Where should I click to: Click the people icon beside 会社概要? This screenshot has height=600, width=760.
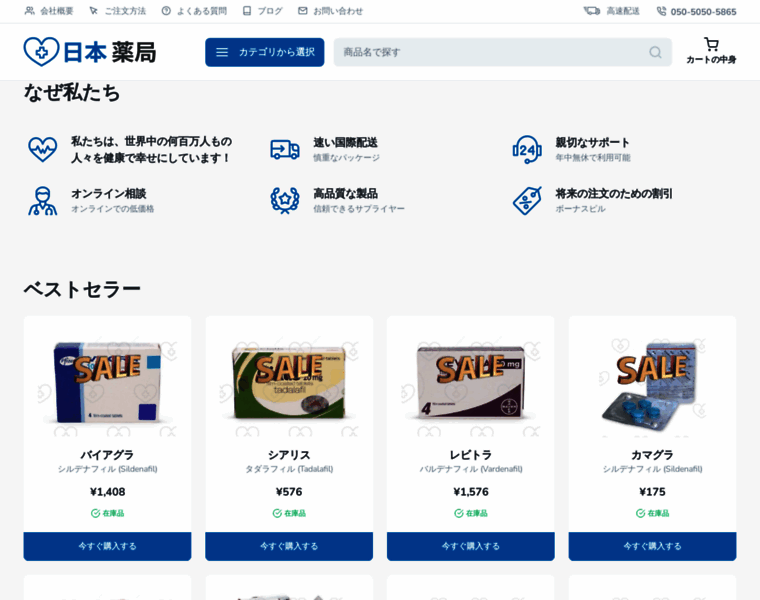tap(30, 11)
